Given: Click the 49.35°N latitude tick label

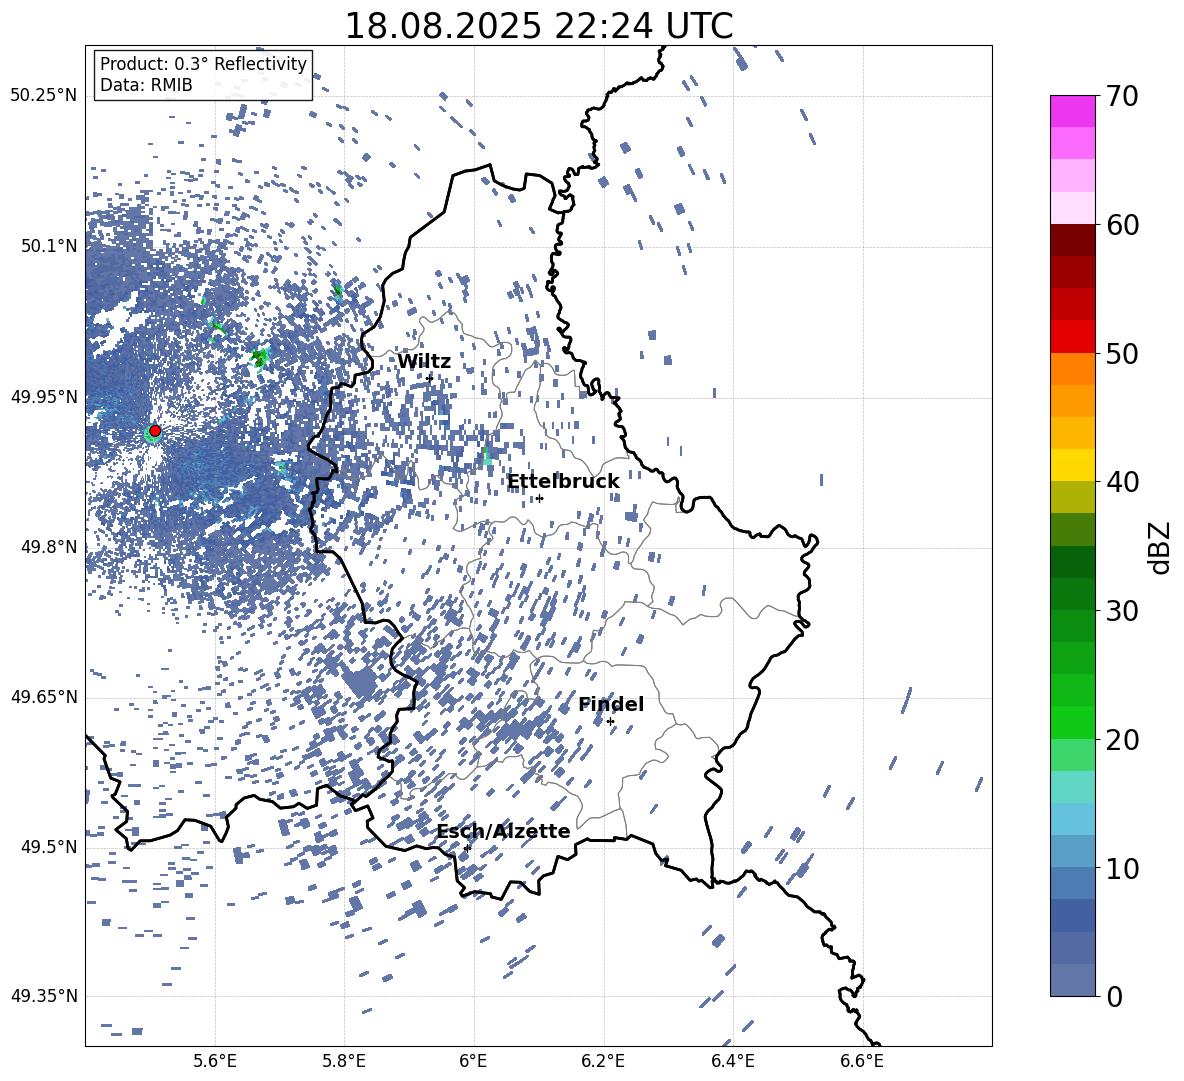Looking at the screenshot, I should tap(44, 996).
